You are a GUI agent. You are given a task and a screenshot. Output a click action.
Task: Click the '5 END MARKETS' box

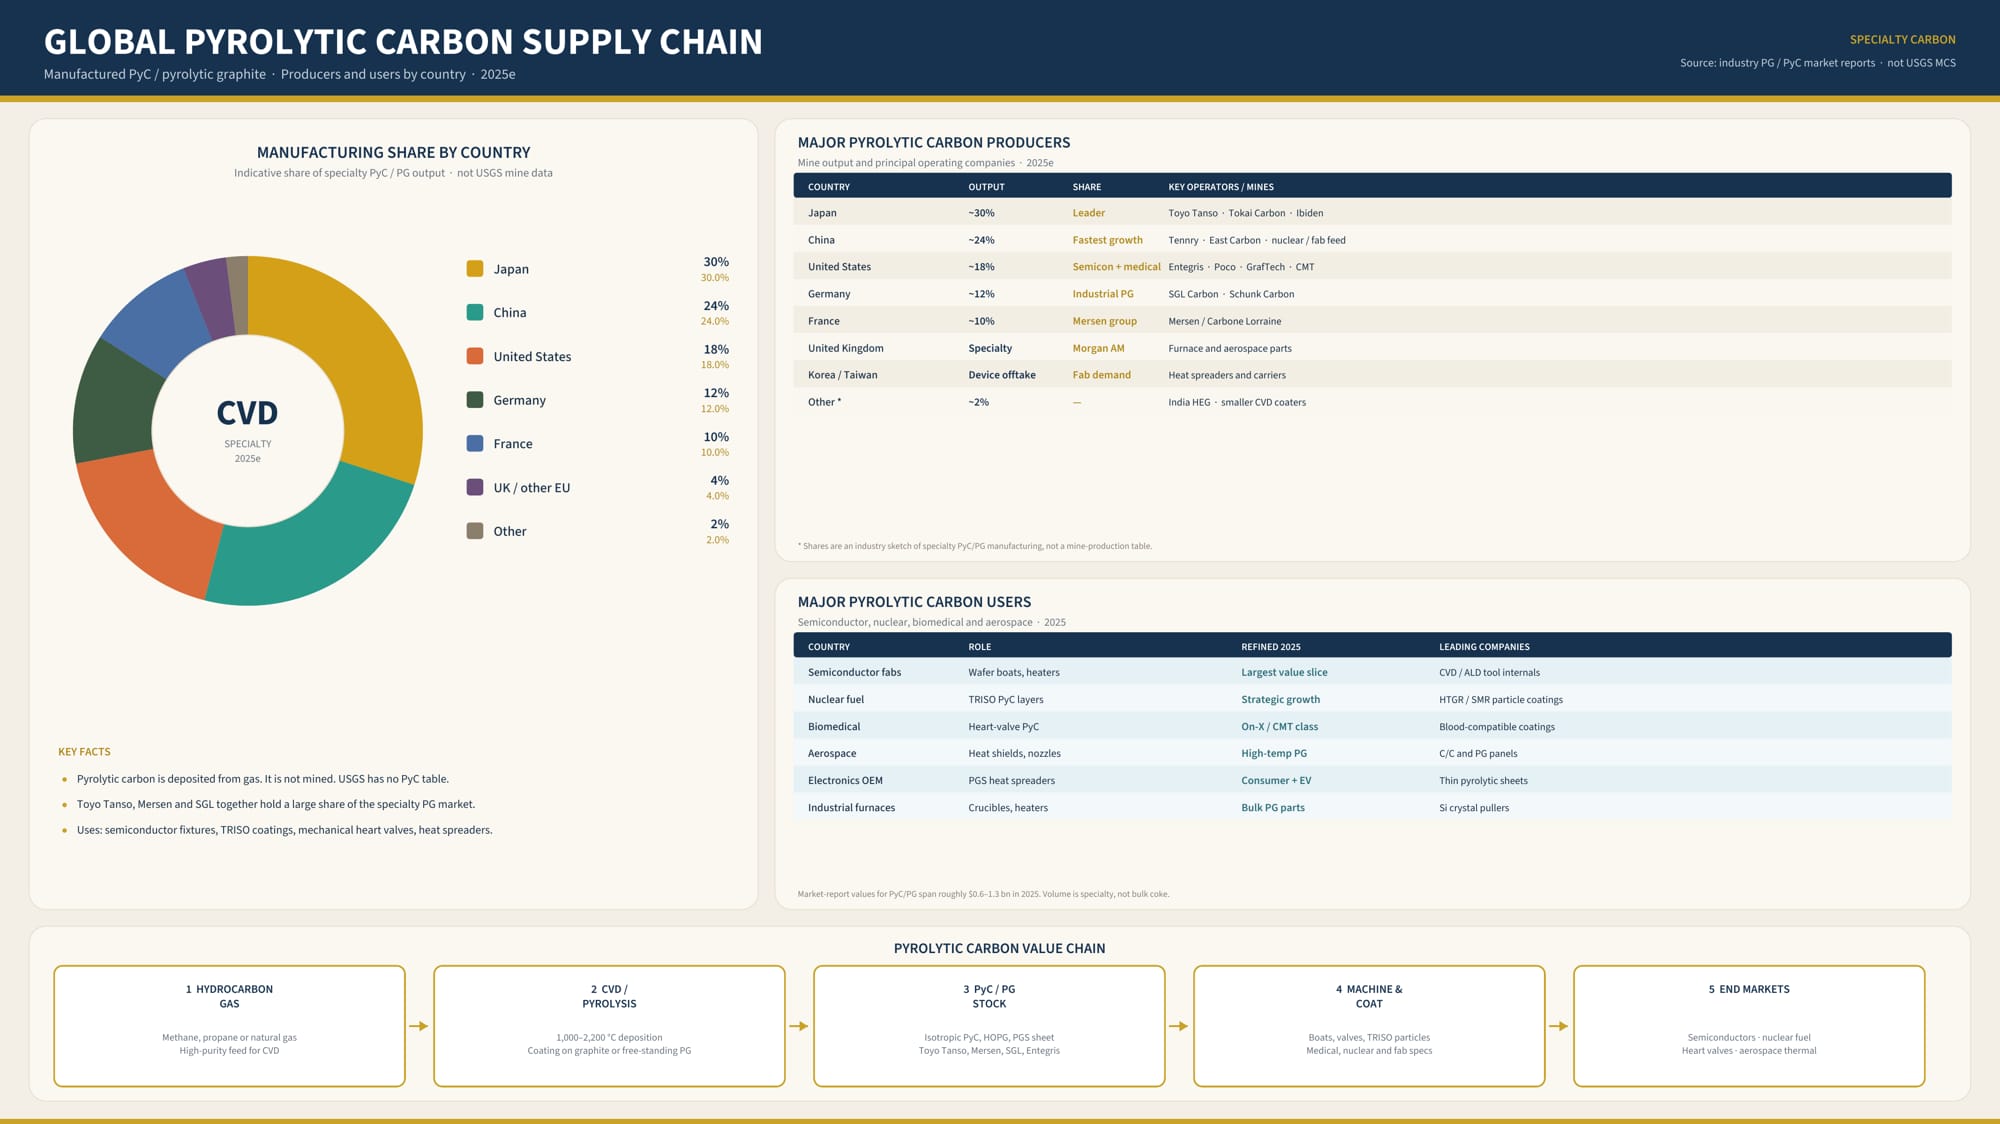[x=1749, y=1026]
